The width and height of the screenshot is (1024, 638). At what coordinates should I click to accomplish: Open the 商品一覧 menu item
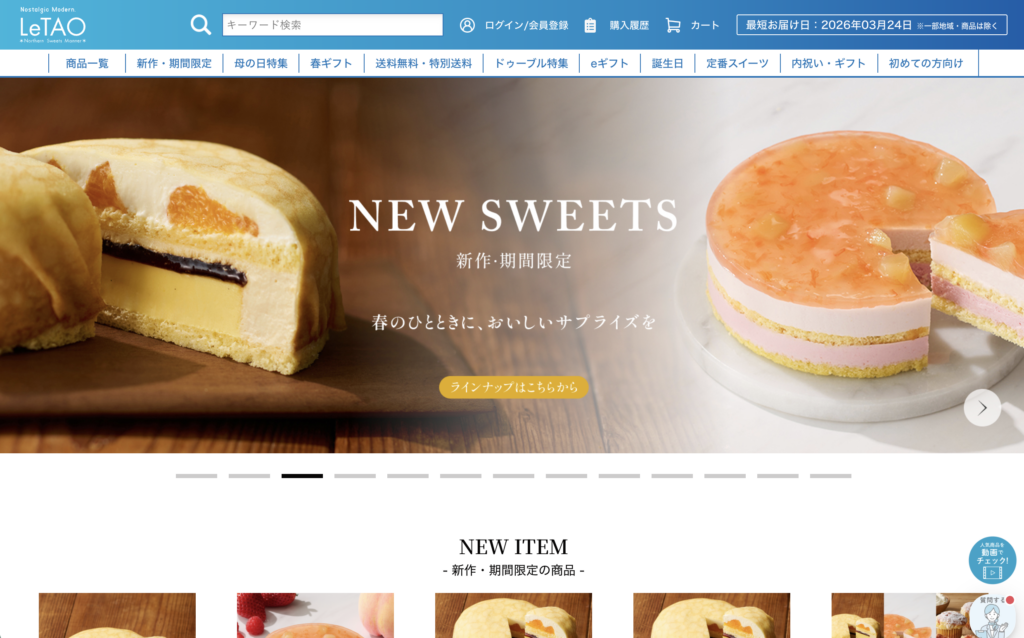[x=87, y=63]
